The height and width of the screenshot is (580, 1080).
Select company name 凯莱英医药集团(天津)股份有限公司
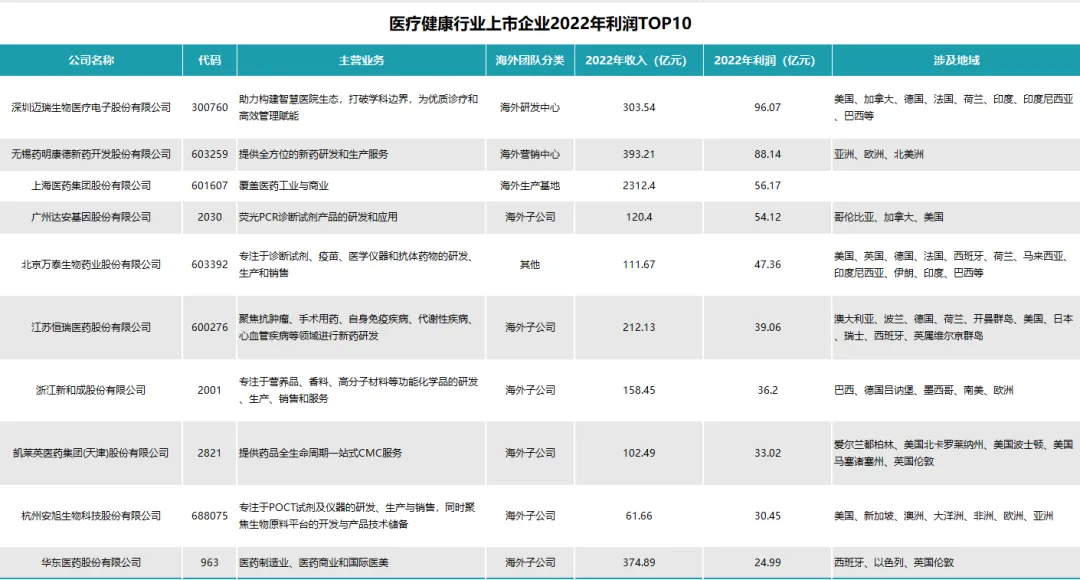pos(91,453)
